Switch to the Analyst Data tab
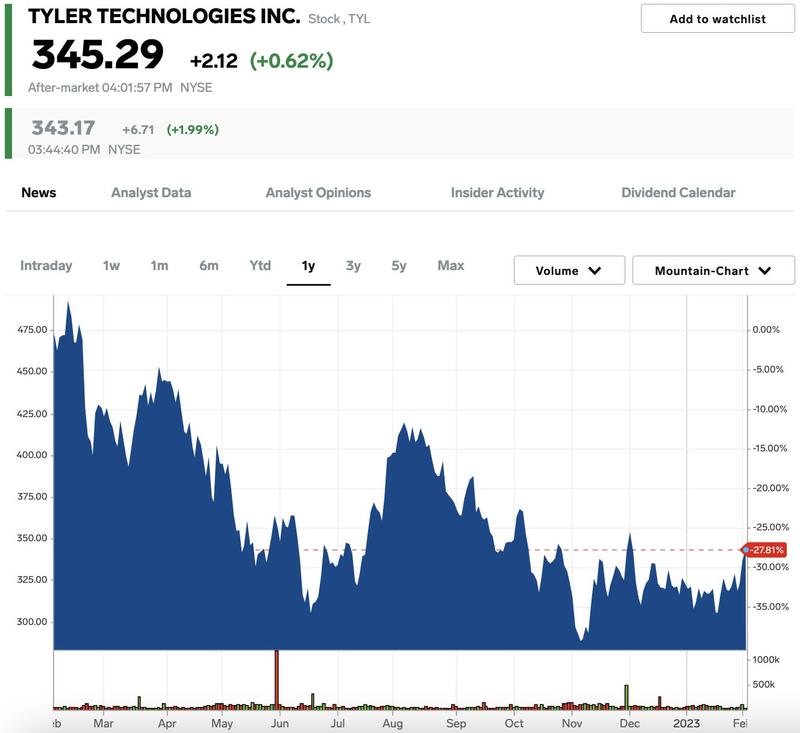Screen dimensions: 800x733 pos(151,193)
